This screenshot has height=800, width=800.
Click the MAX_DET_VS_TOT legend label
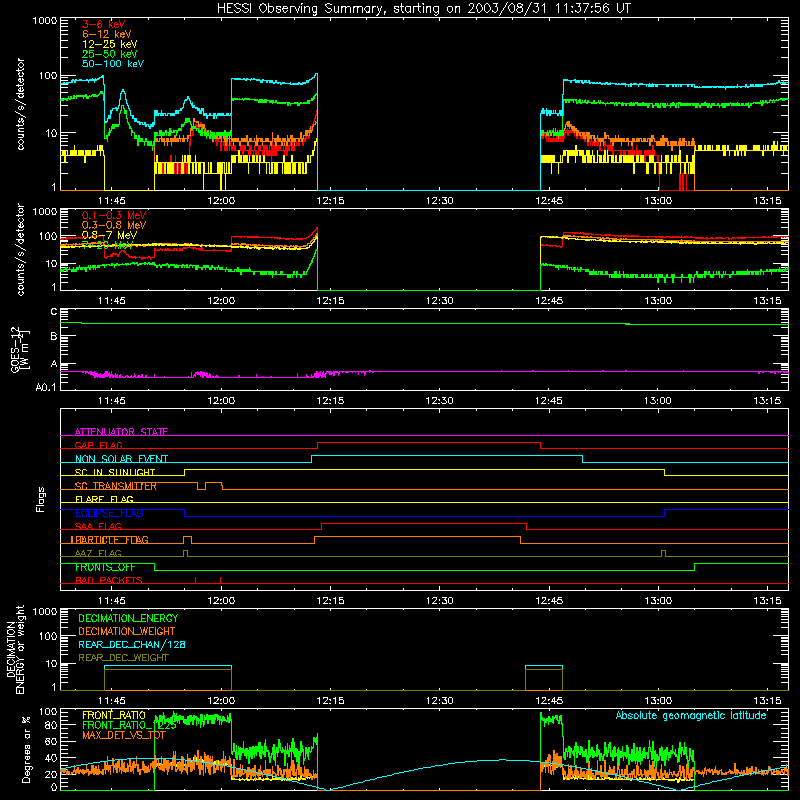pos(124,735)
